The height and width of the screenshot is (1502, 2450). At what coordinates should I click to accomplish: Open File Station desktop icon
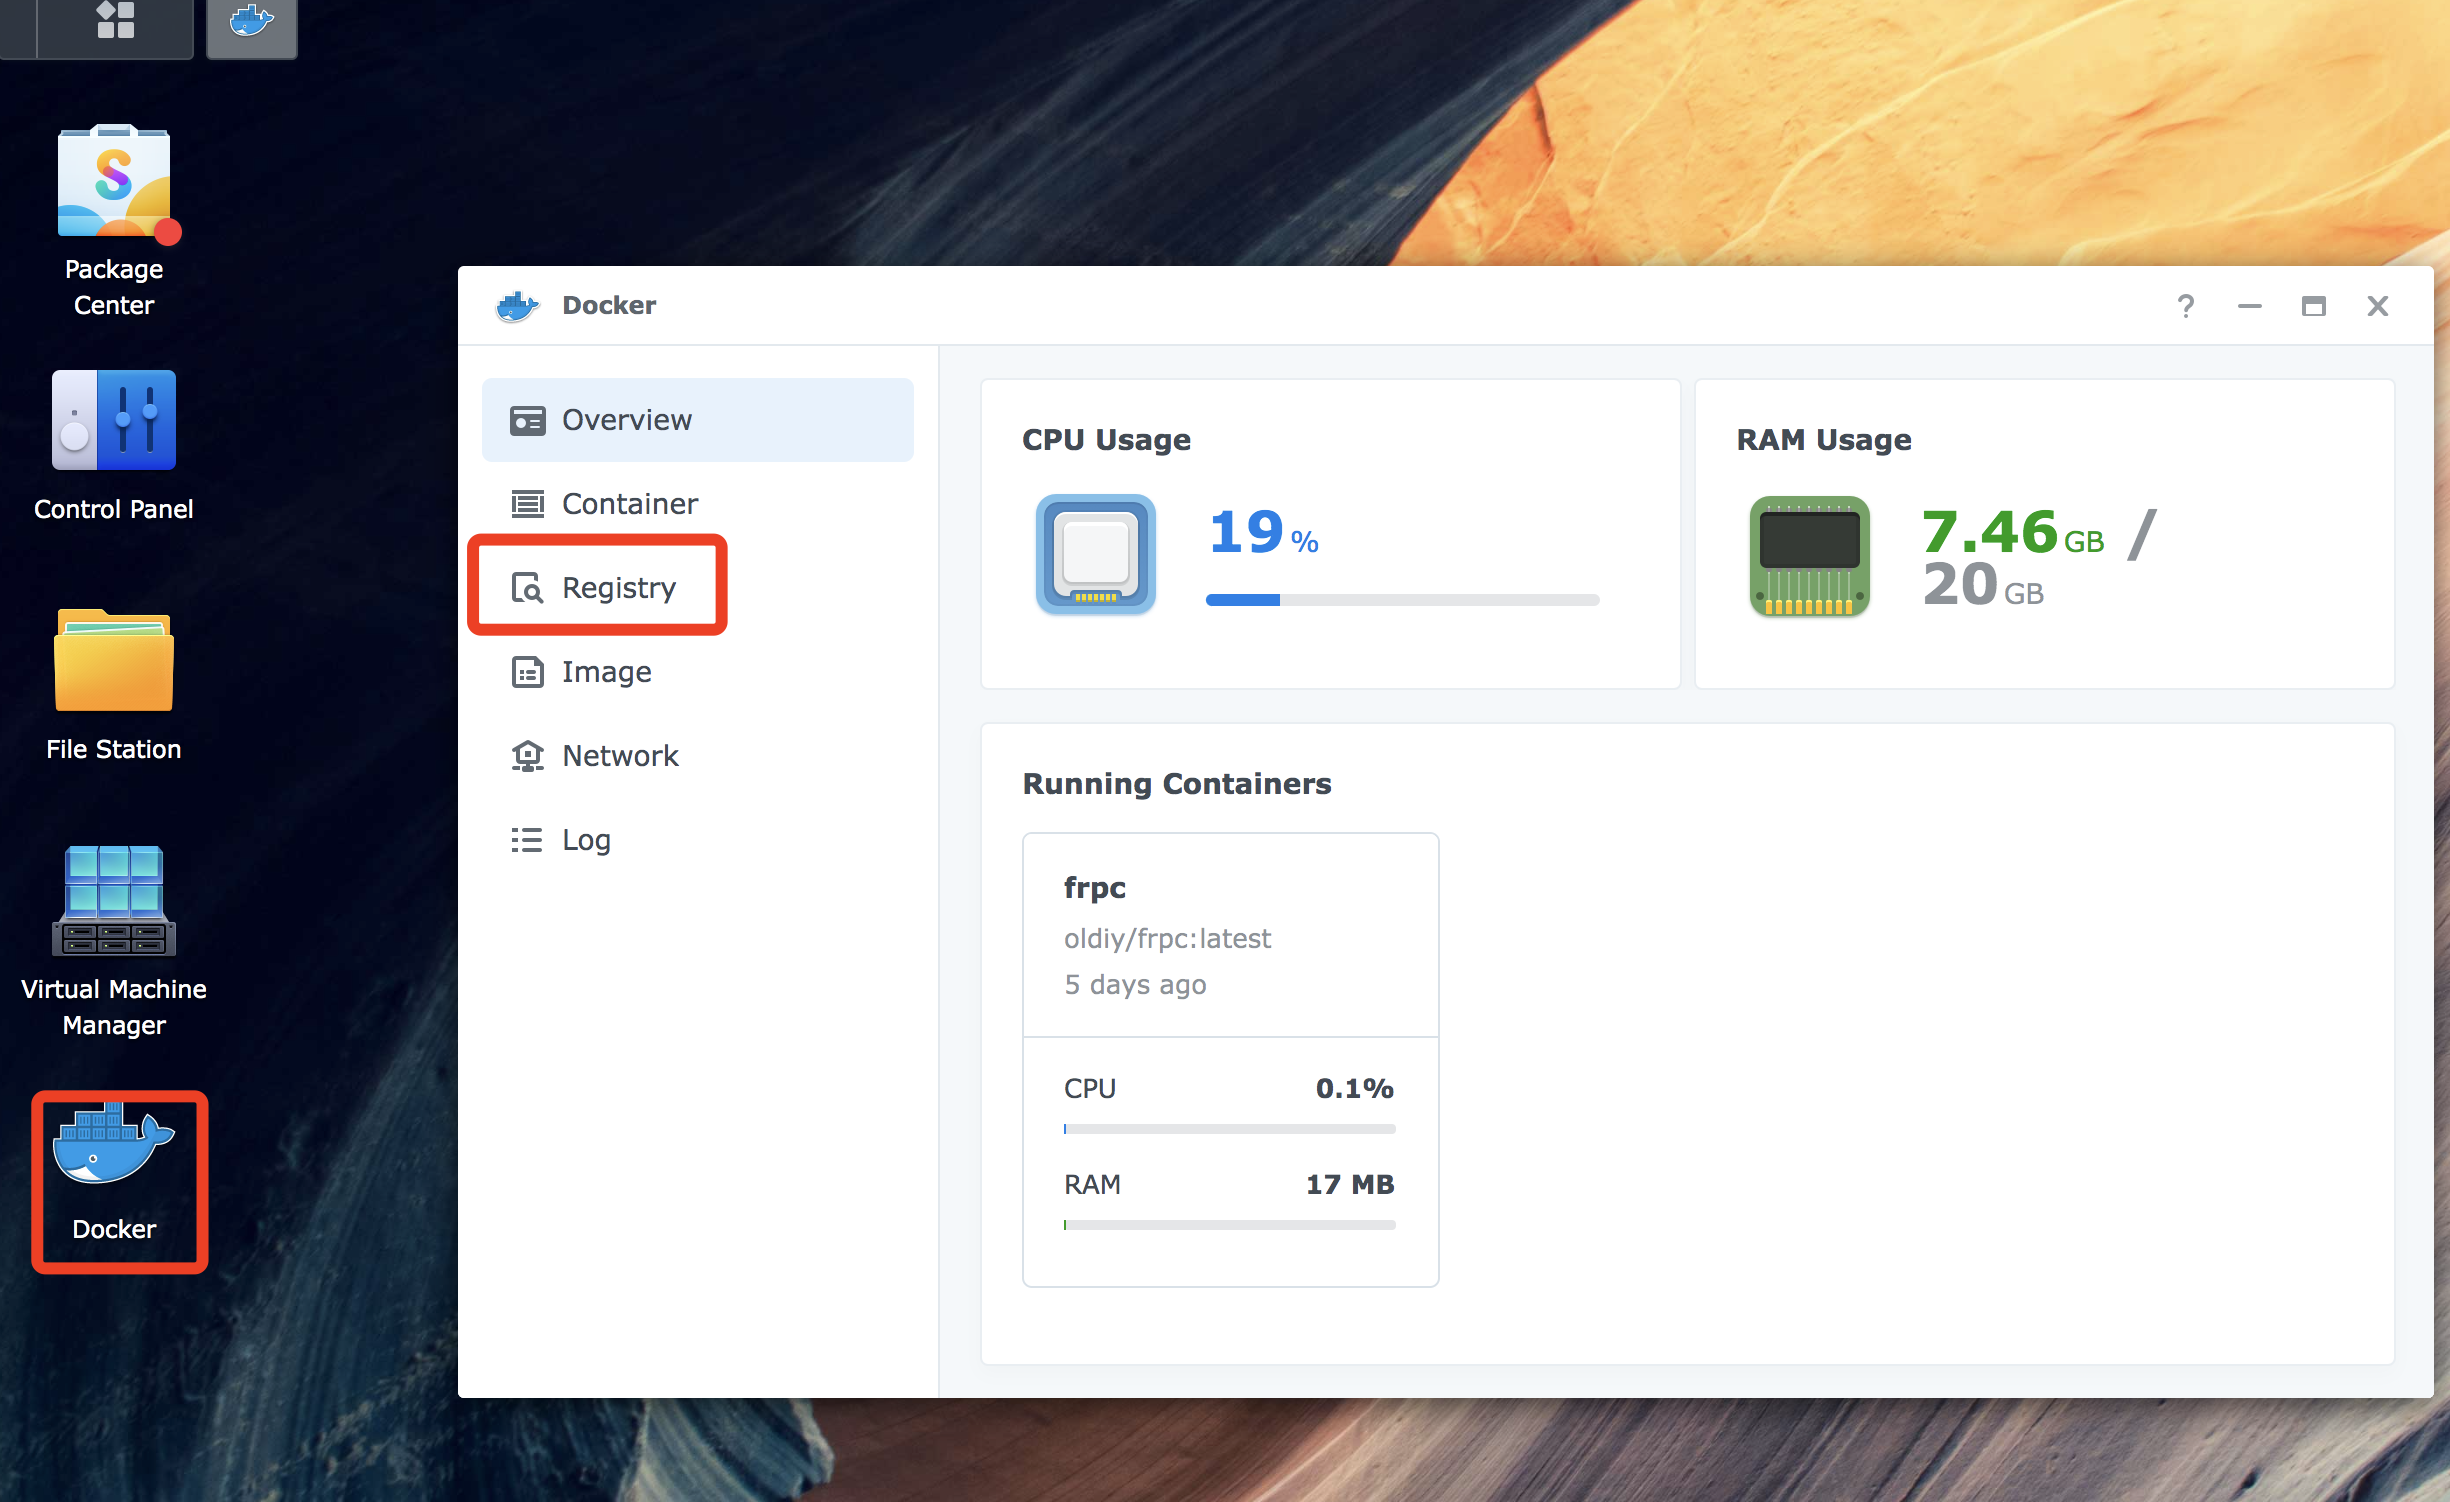click(x=114, y=687)
